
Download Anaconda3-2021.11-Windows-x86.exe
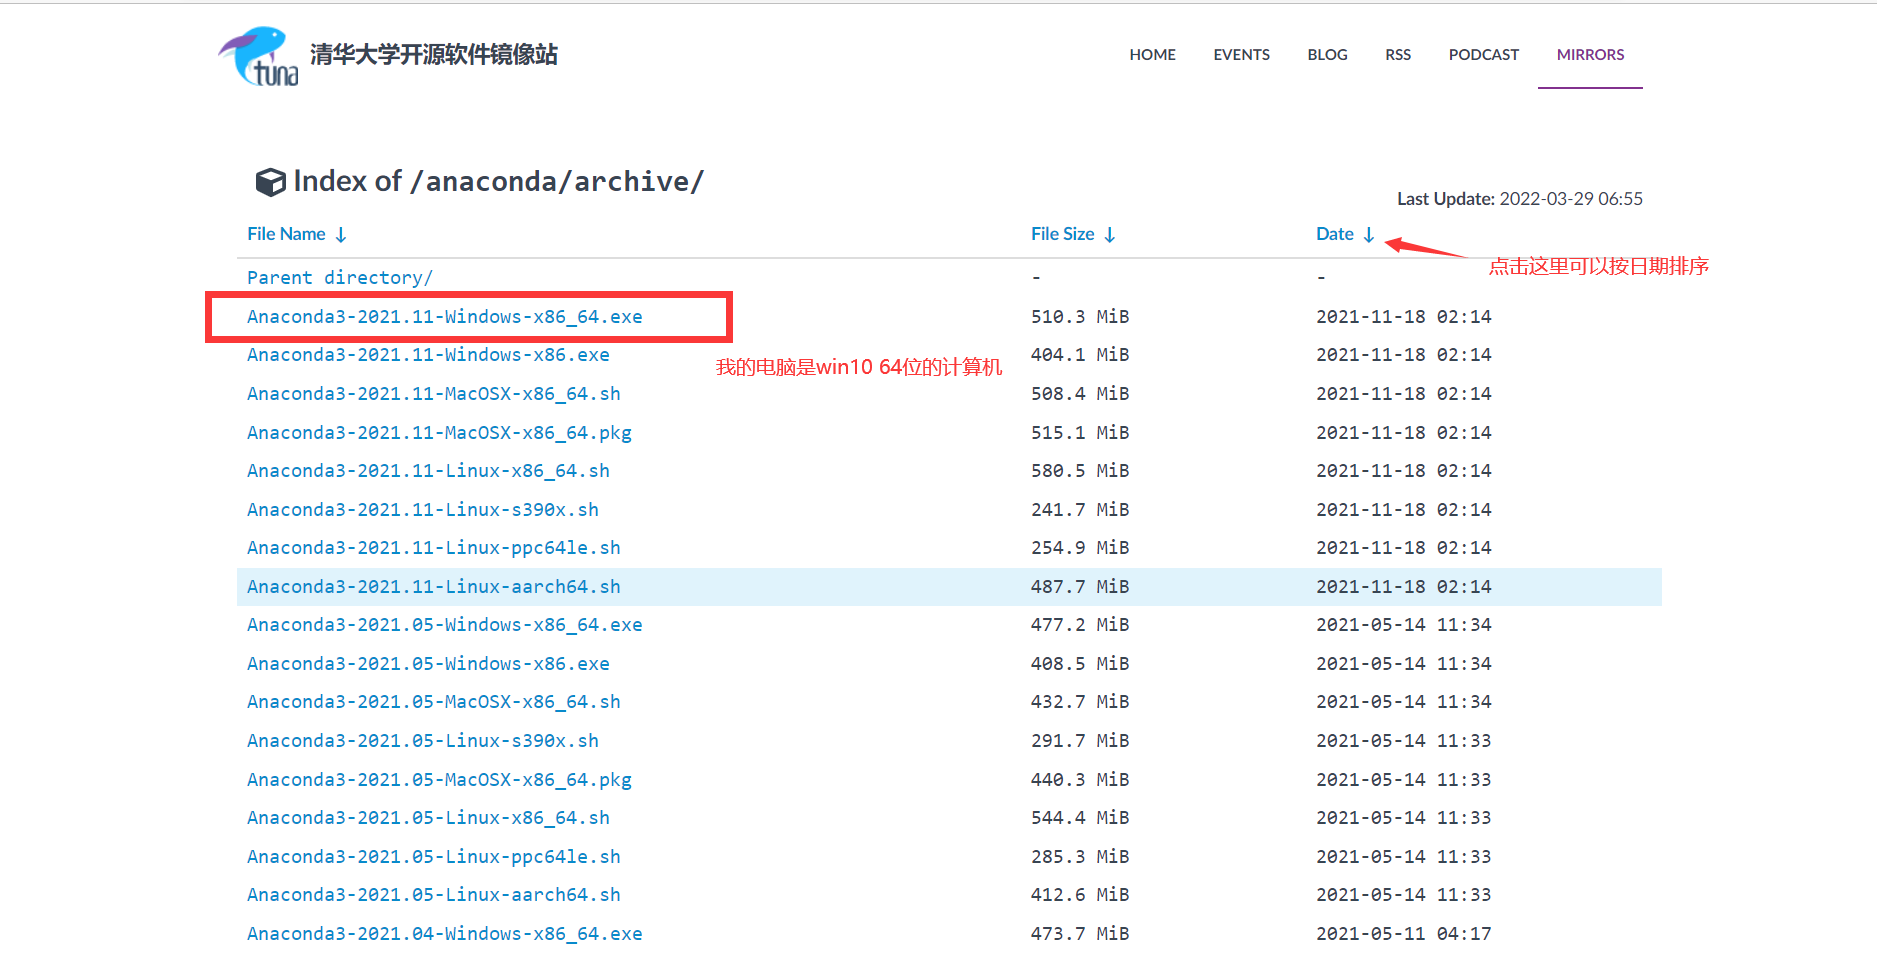[x=428, y=355]
